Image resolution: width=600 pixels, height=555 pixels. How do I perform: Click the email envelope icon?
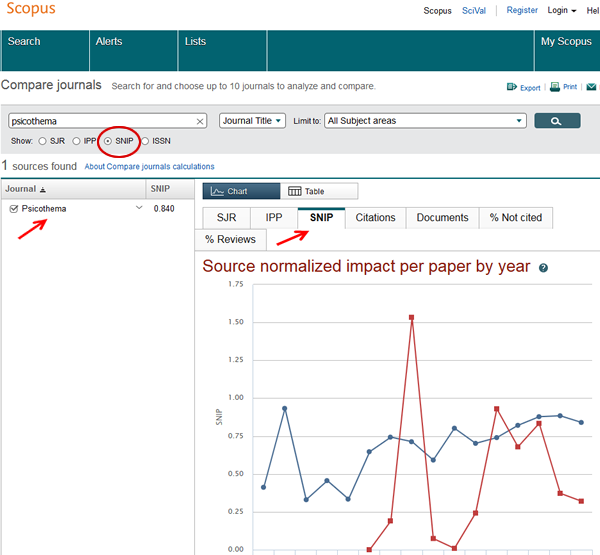(x=591, y=87)
